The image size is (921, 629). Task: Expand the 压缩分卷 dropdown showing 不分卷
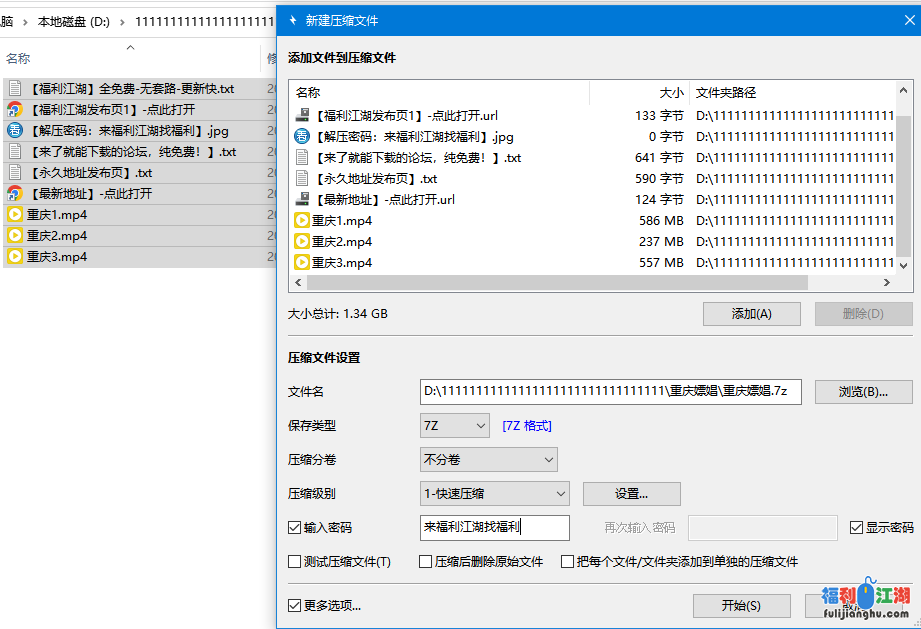[x=489, y=460]
